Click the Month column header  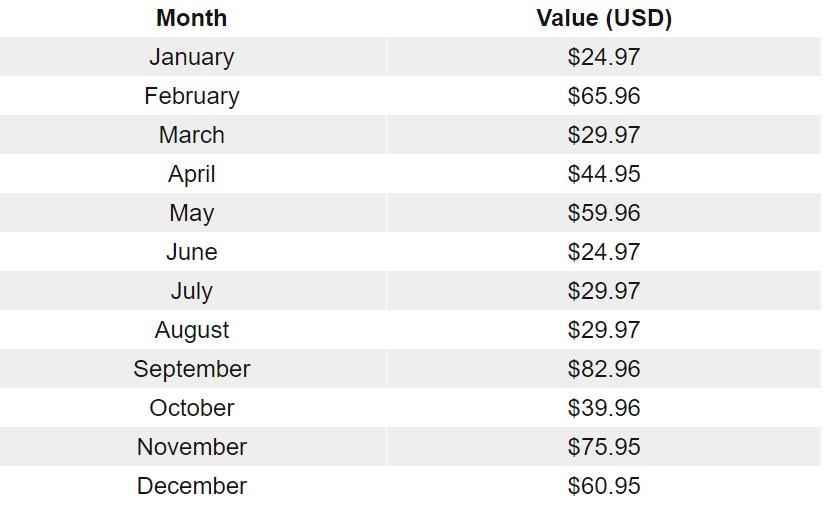(x=192, y=18)
